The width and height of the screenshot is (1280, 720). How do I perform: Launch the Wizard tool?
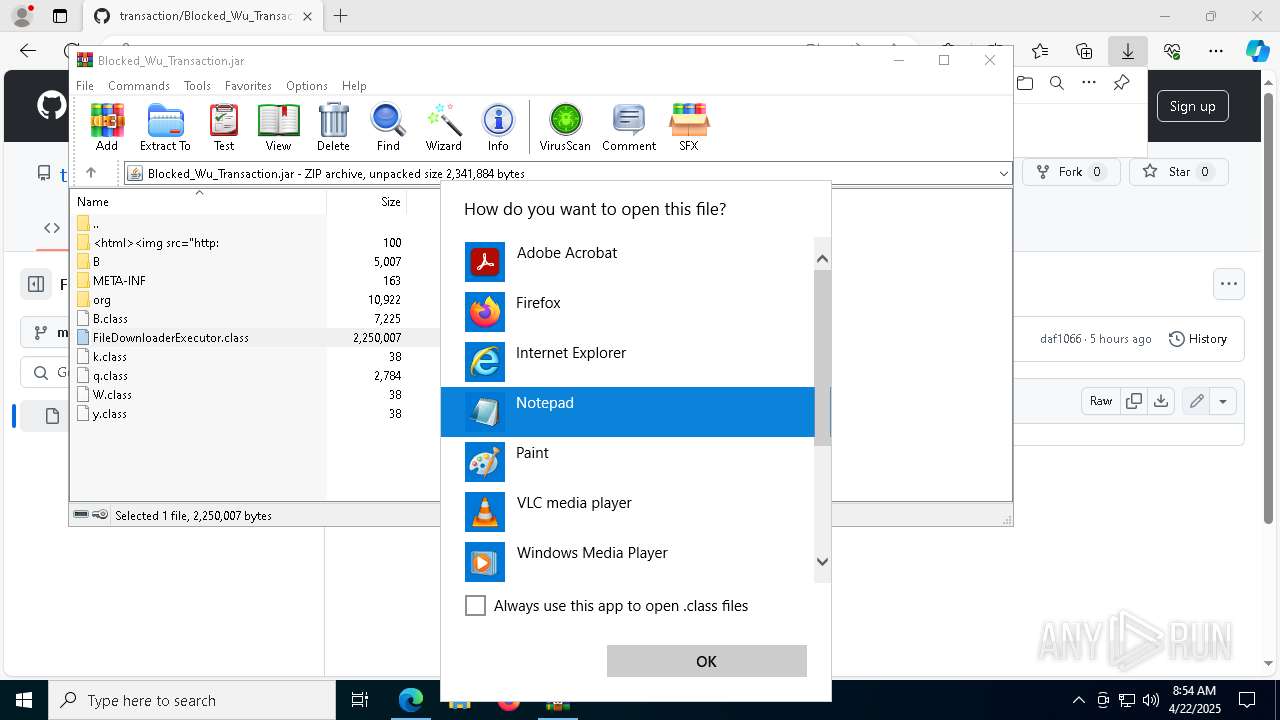click(443, 127)
